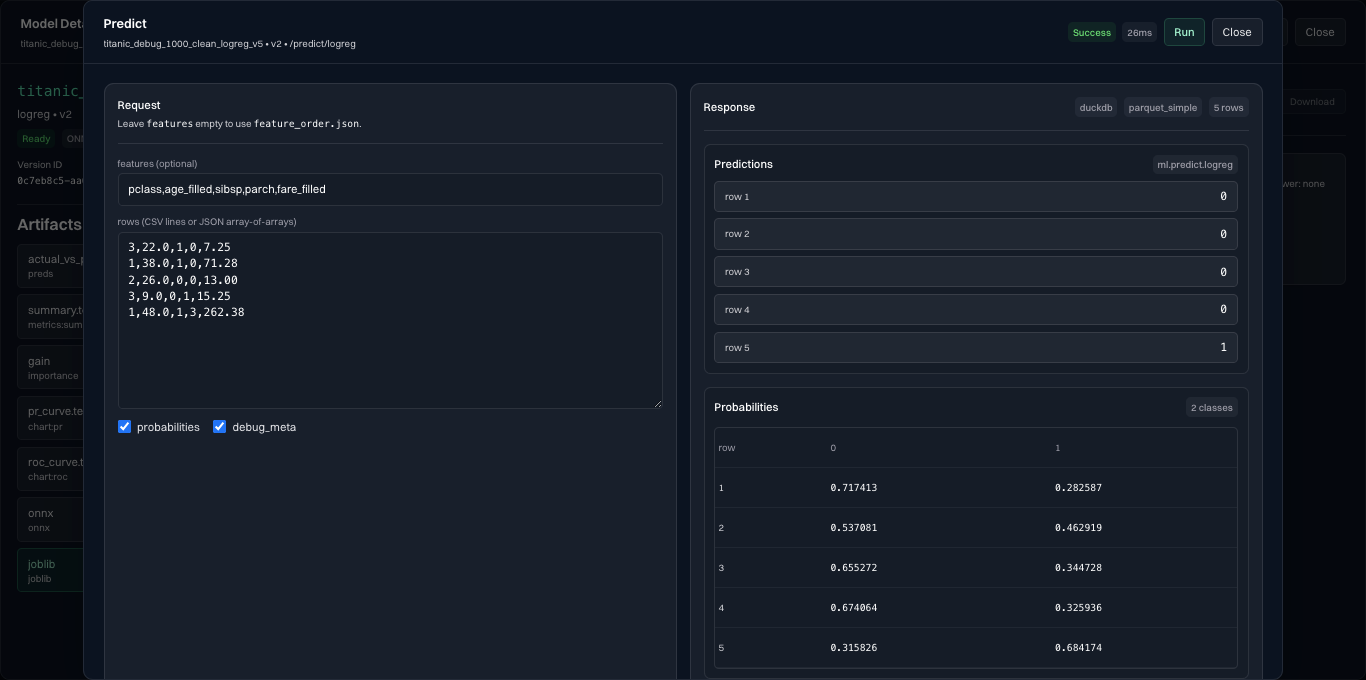
Task: Click the Success status badge
Action: pos(1091,33)
